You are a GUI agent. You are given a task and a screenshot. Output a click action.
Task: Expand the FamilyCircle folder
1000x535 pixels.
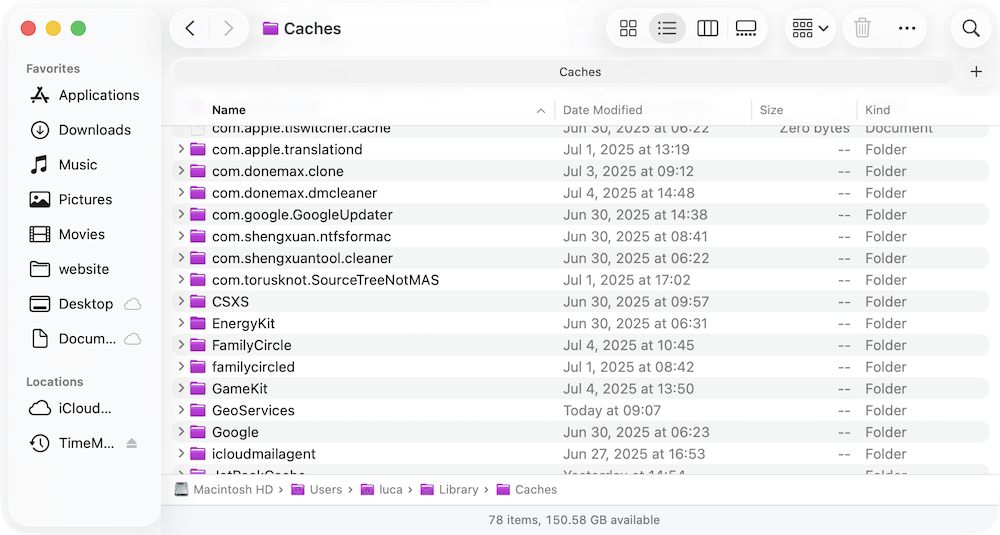point(181,345)
